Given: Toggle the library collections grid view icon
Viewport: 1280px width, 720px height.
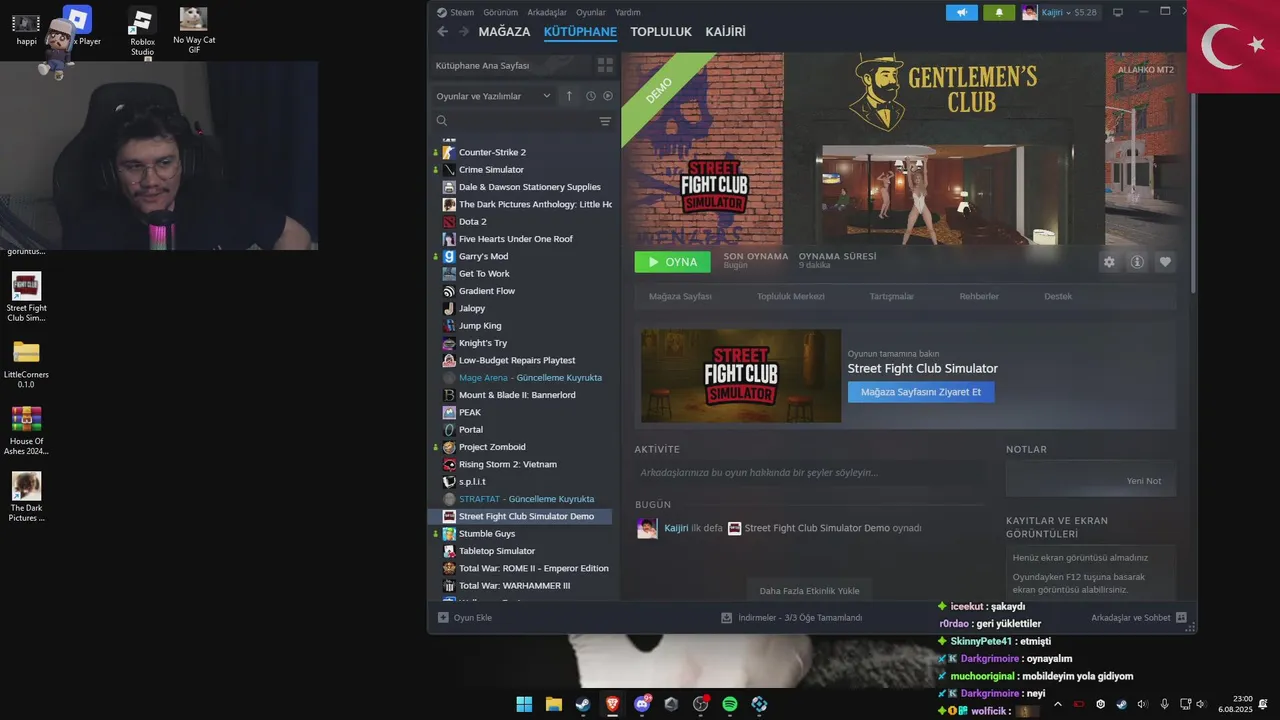Looking at the screenshot, I should (605, 65).
